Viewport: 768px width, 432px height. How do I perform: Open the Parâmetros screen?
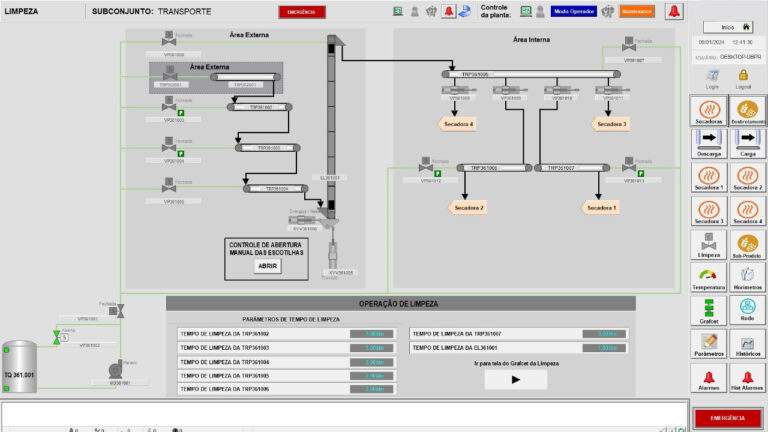pyautogui.click(x=709, y=344)
